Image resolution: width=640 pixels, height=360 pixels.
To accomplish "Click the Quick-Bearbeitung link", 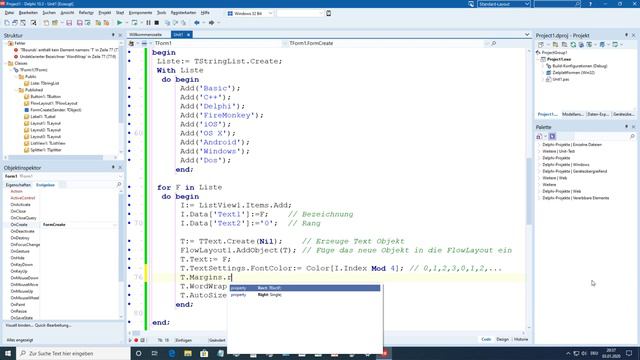I will point(53,326).
